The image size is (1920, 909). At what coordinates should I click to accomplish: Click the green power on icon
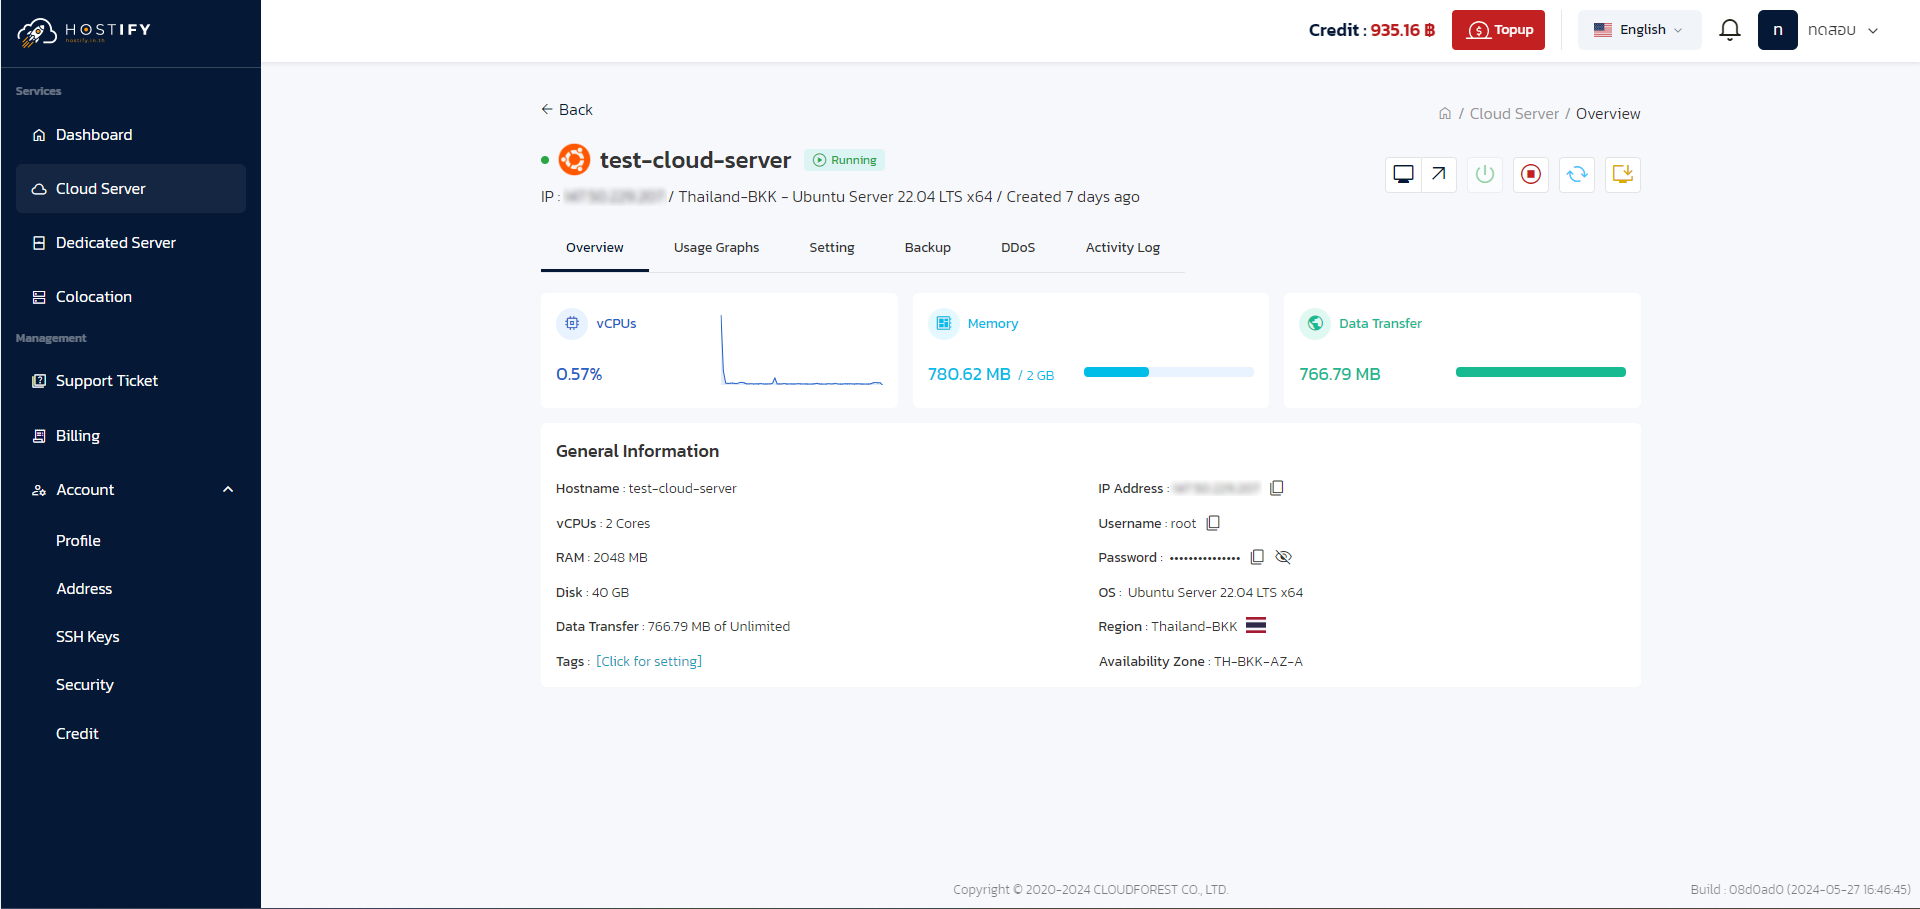point(1485,174)
